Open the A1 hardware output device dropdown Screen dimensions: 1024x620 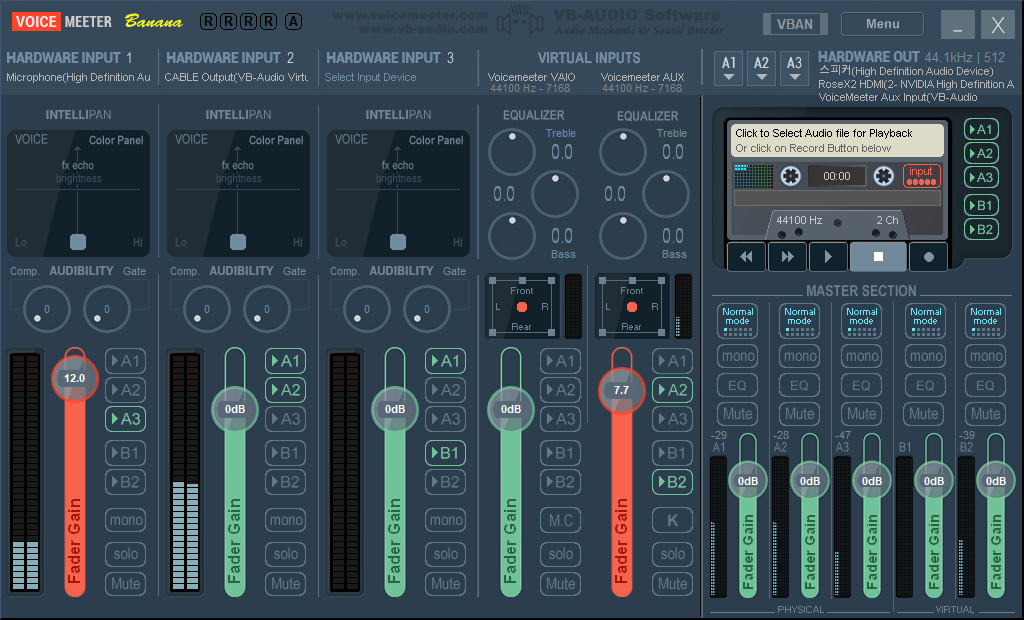pyautogui.click(x=729, y=69)
